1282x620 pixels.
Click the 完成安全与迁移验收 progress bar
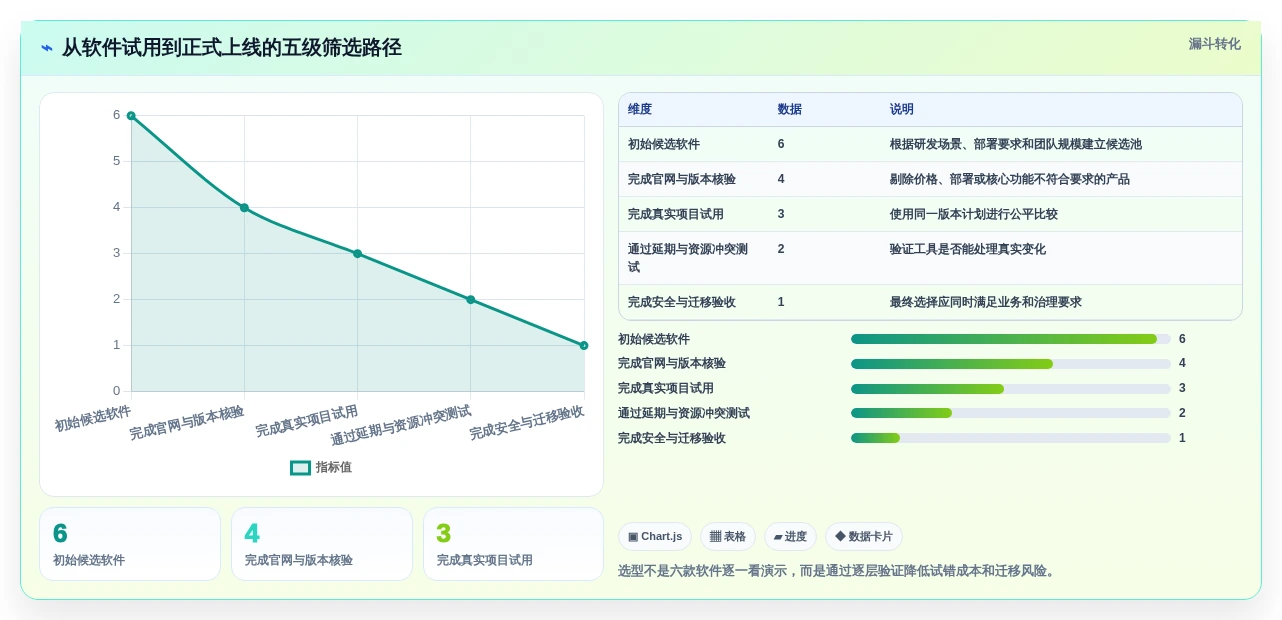pos(1010,438)
